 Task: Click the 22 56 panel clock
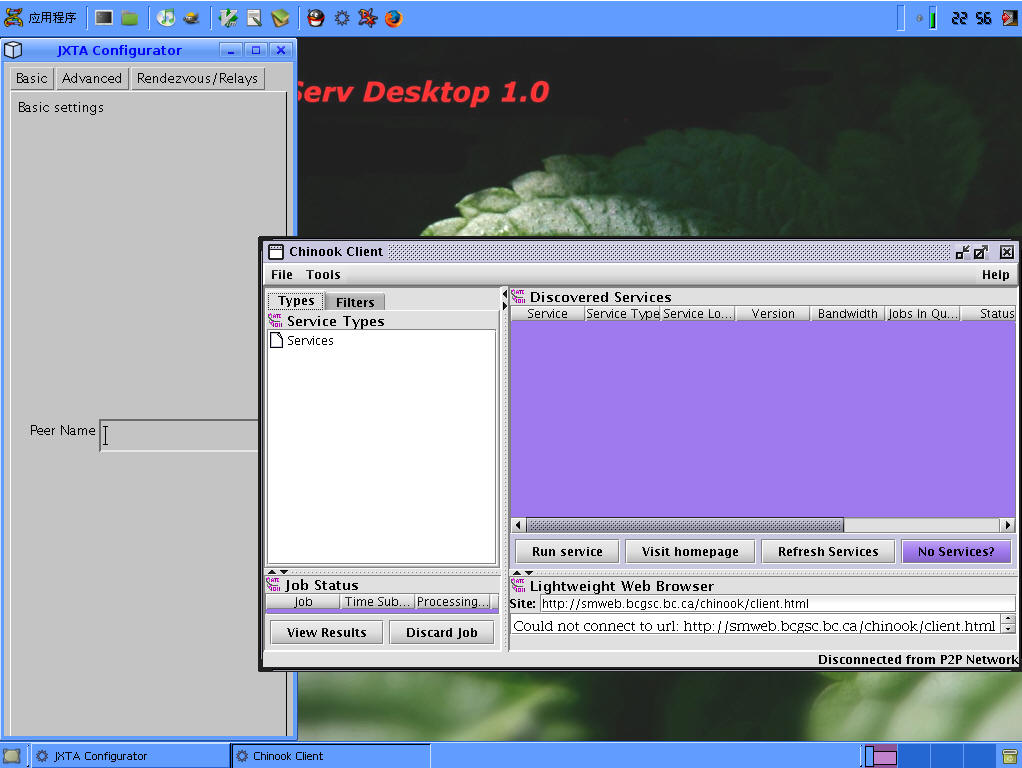[971, 18]
